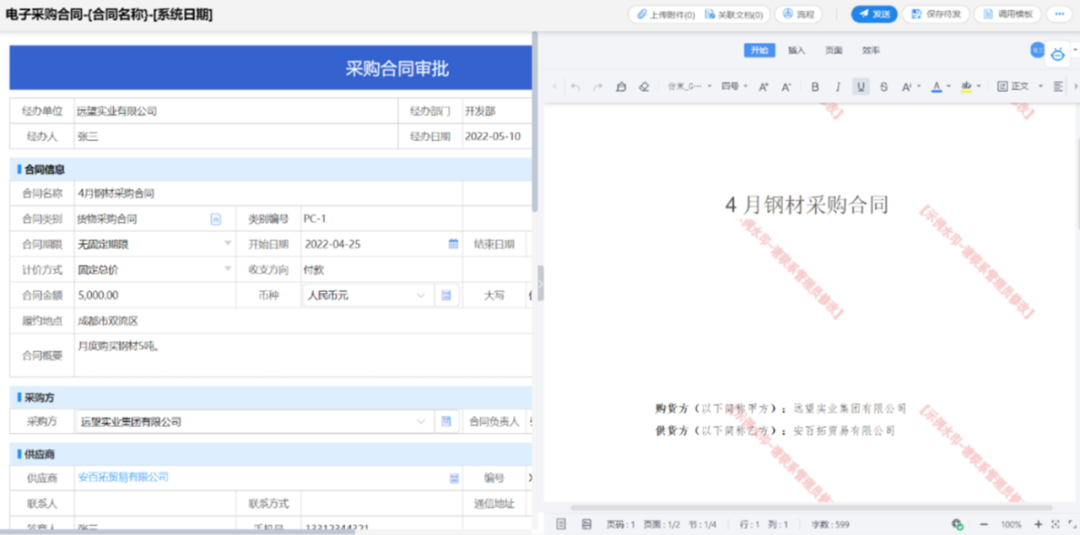Click the undo arrow in editor toolbar

pos(575,87)
